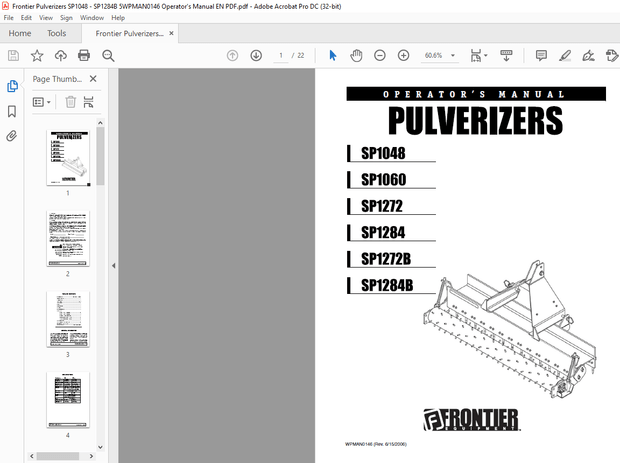620x463 pixels.
Task: Click the share file icon
Action: point(612,56)
